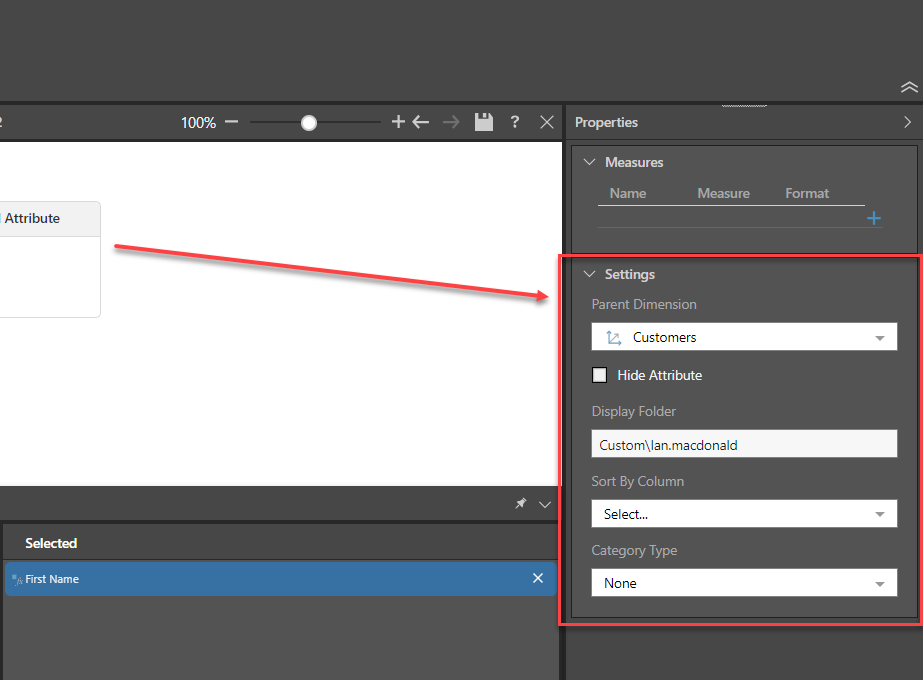
Task: Open the Category Type dropdown
Action: point(744,583)
